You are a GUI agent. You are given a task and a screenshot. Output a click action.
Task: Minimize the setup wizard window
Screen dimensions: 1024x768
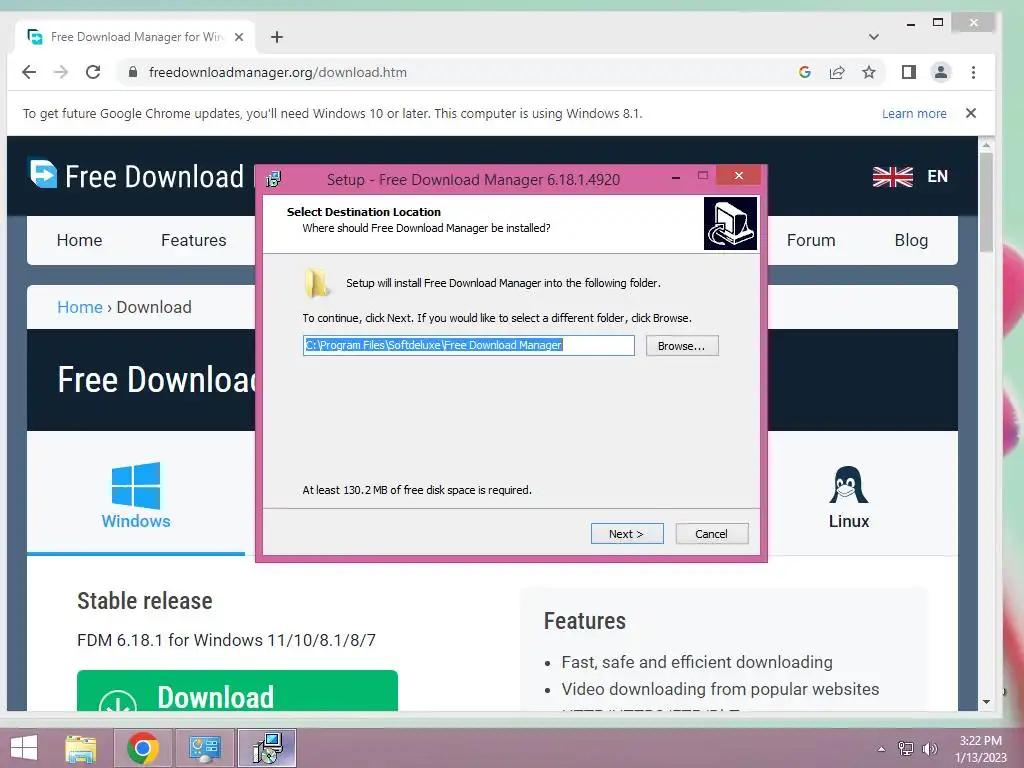[676, 177]
